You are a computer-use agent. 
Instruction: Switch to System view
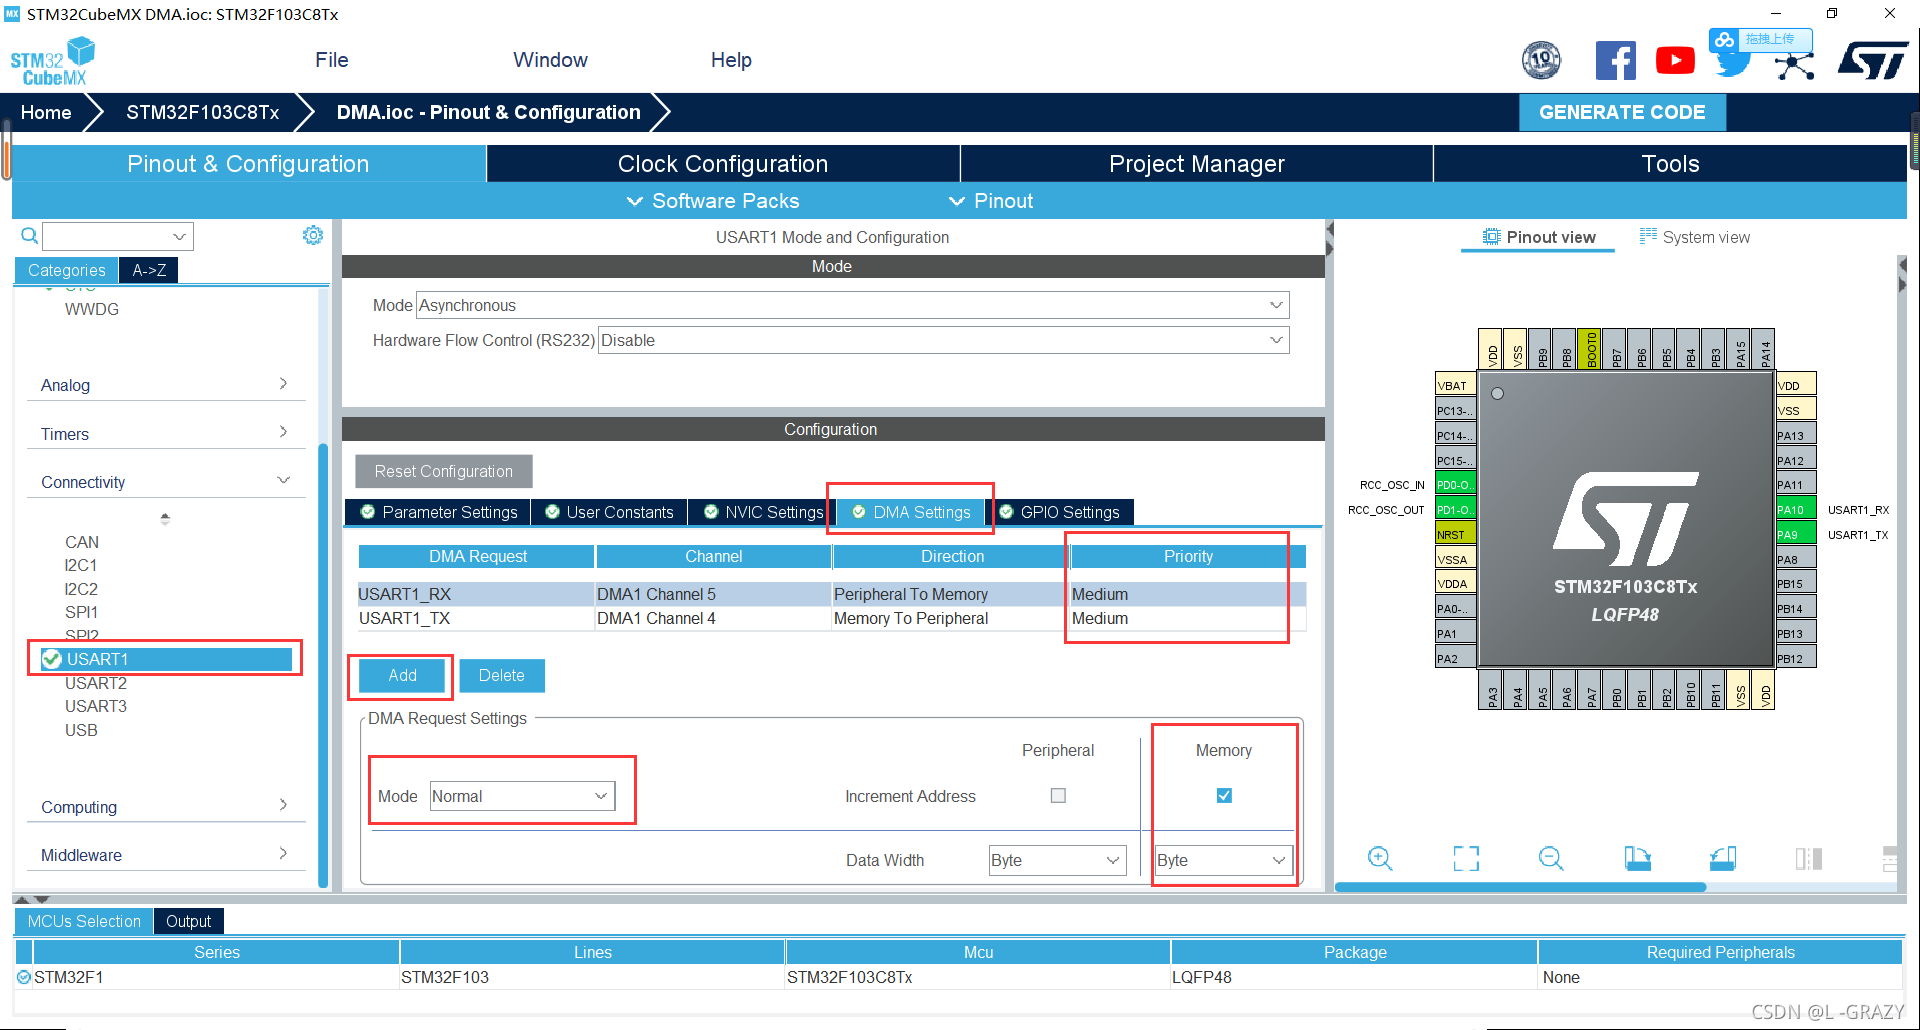click(x=1695, y=237)
